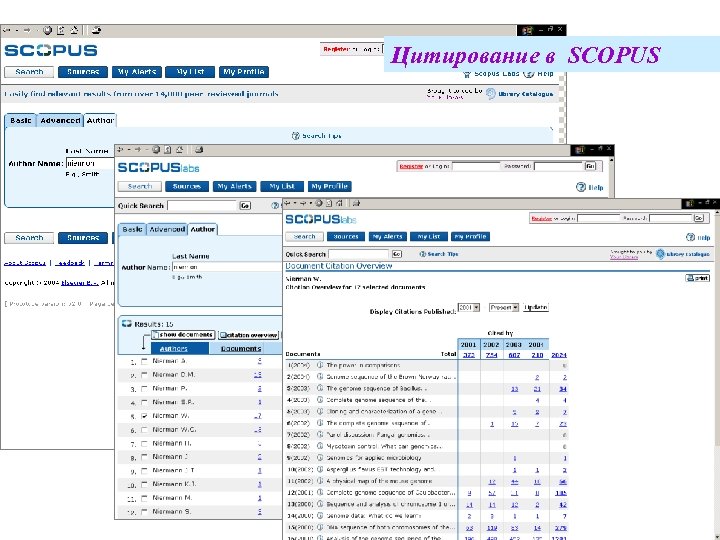Click the Help icon in the middle Scopus labs window
The height and width of the screenshot is (540, 720).
click(581, 187)
